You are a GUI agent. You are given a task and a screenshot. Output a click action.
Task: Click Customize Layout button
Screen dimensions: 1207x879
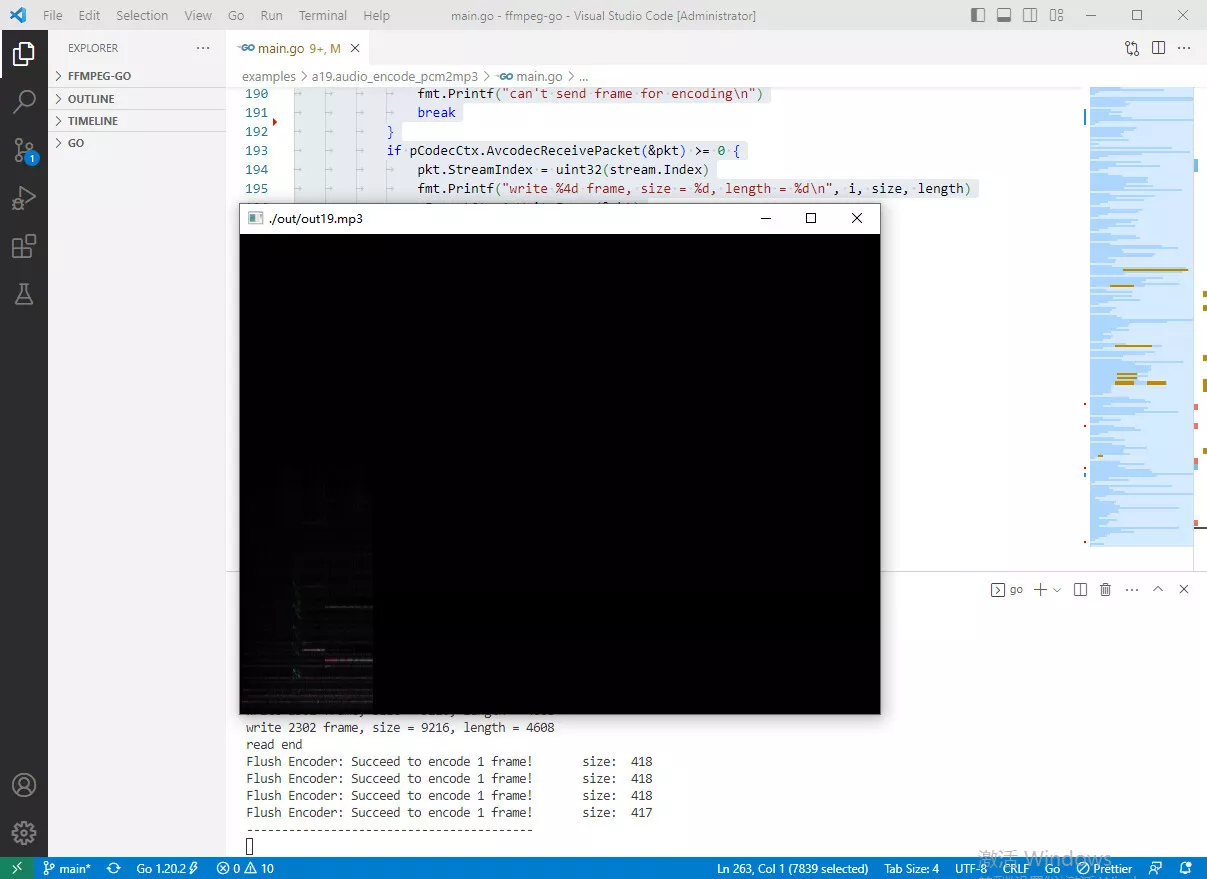[x=1057, y=15]
